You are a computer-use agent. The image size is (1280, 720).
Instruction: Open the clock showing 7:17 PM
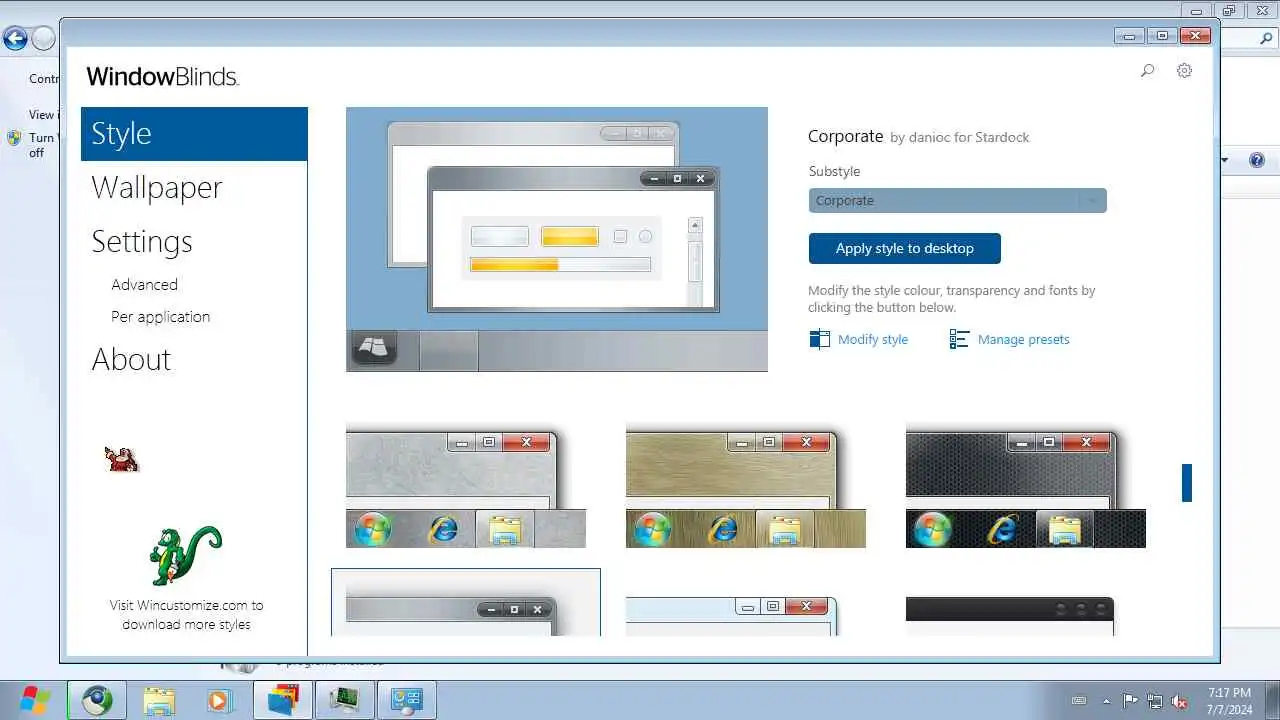1229,700
